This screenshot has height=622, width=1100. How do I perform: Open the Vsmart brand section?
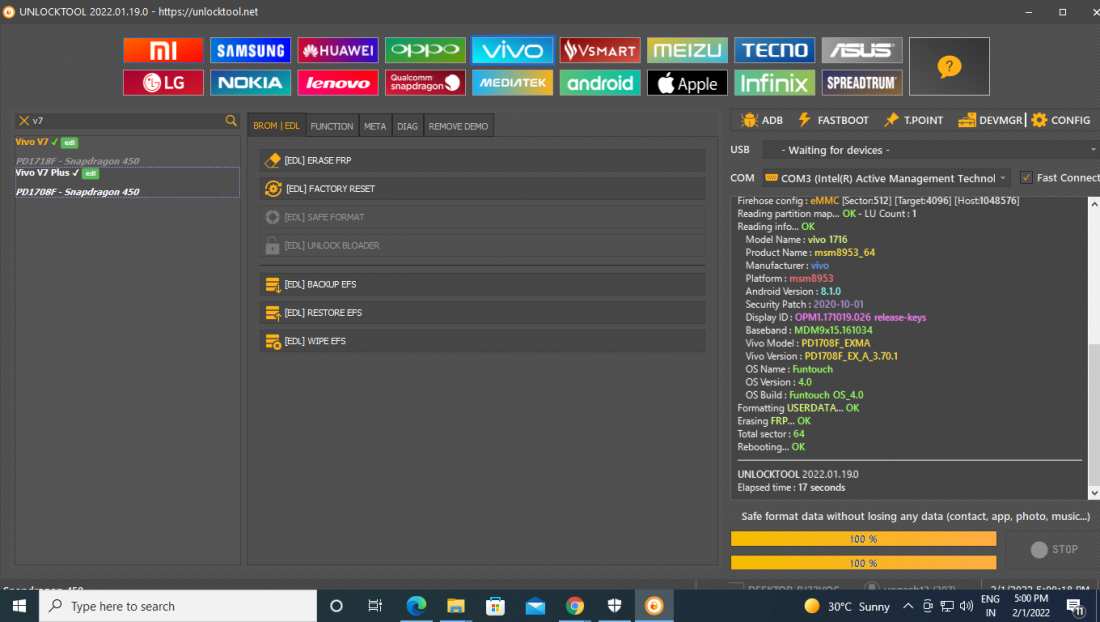click(600, 50)
